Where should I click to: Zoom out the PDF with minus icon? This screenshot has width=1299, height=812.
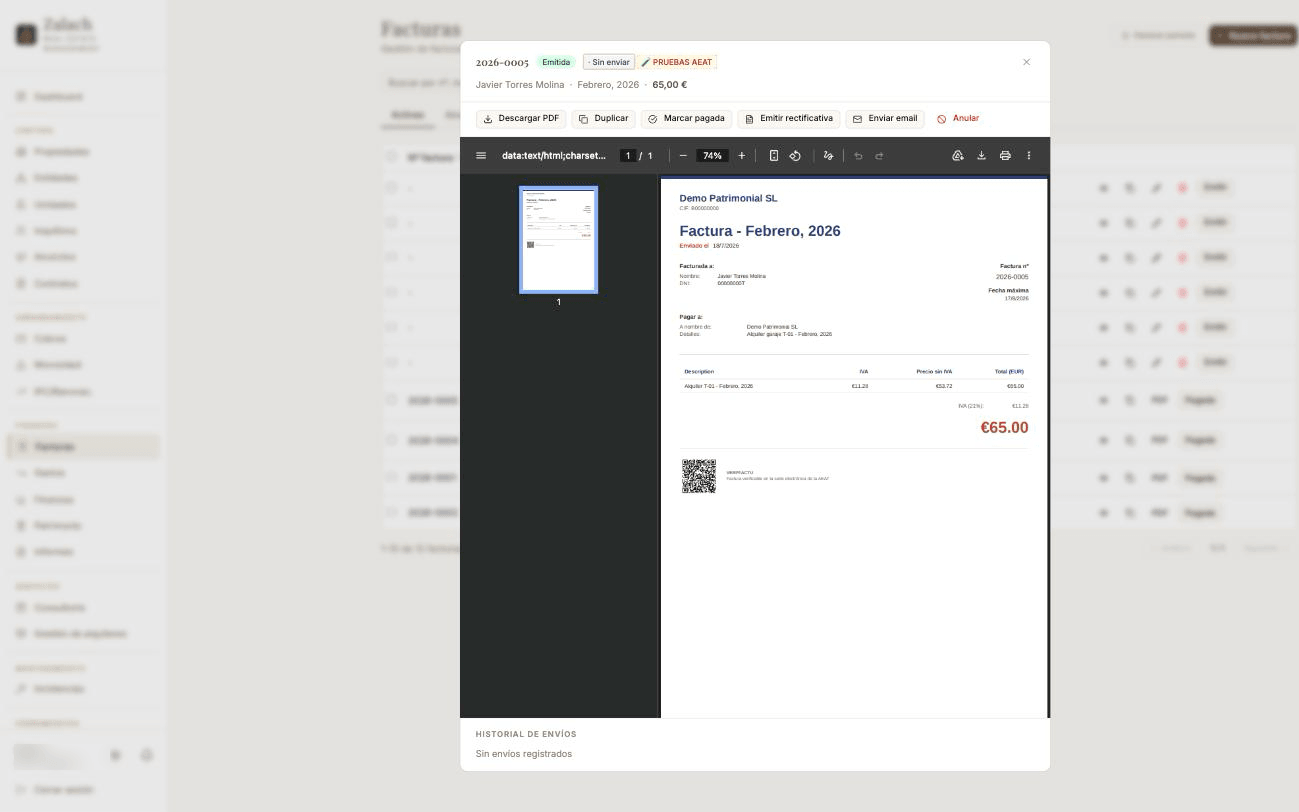683,155
